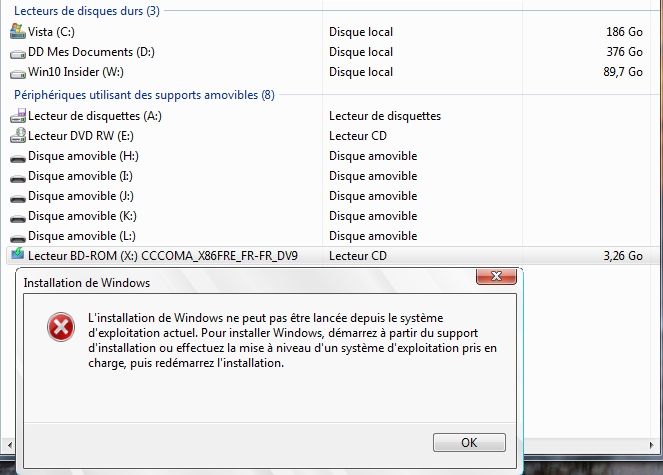Click the 89,7 Go size value
This screenshot has width=663, height=475.
click(x=623, y=72)
